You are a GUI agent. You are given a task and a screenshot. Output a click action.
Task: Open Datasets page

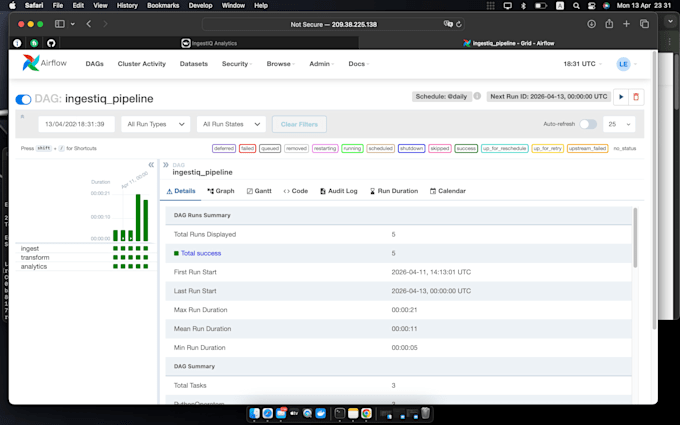(193, 64)
